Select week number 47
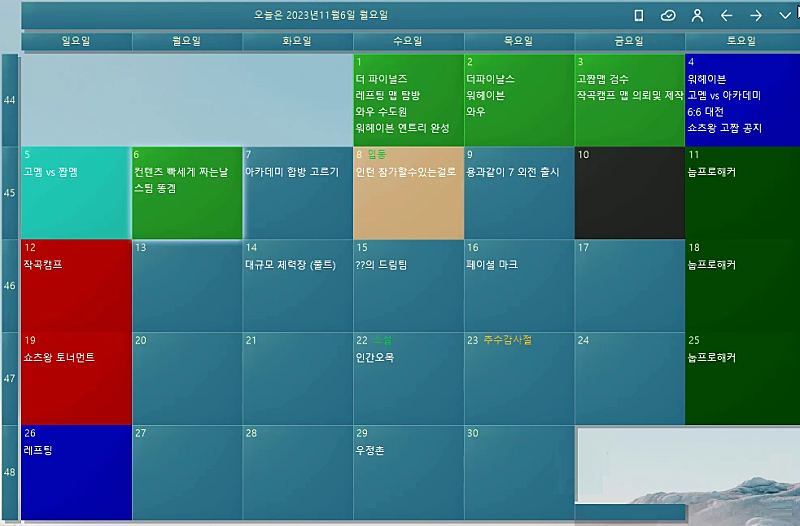This screenshot has height=526, width=800. tap(10, 379)
